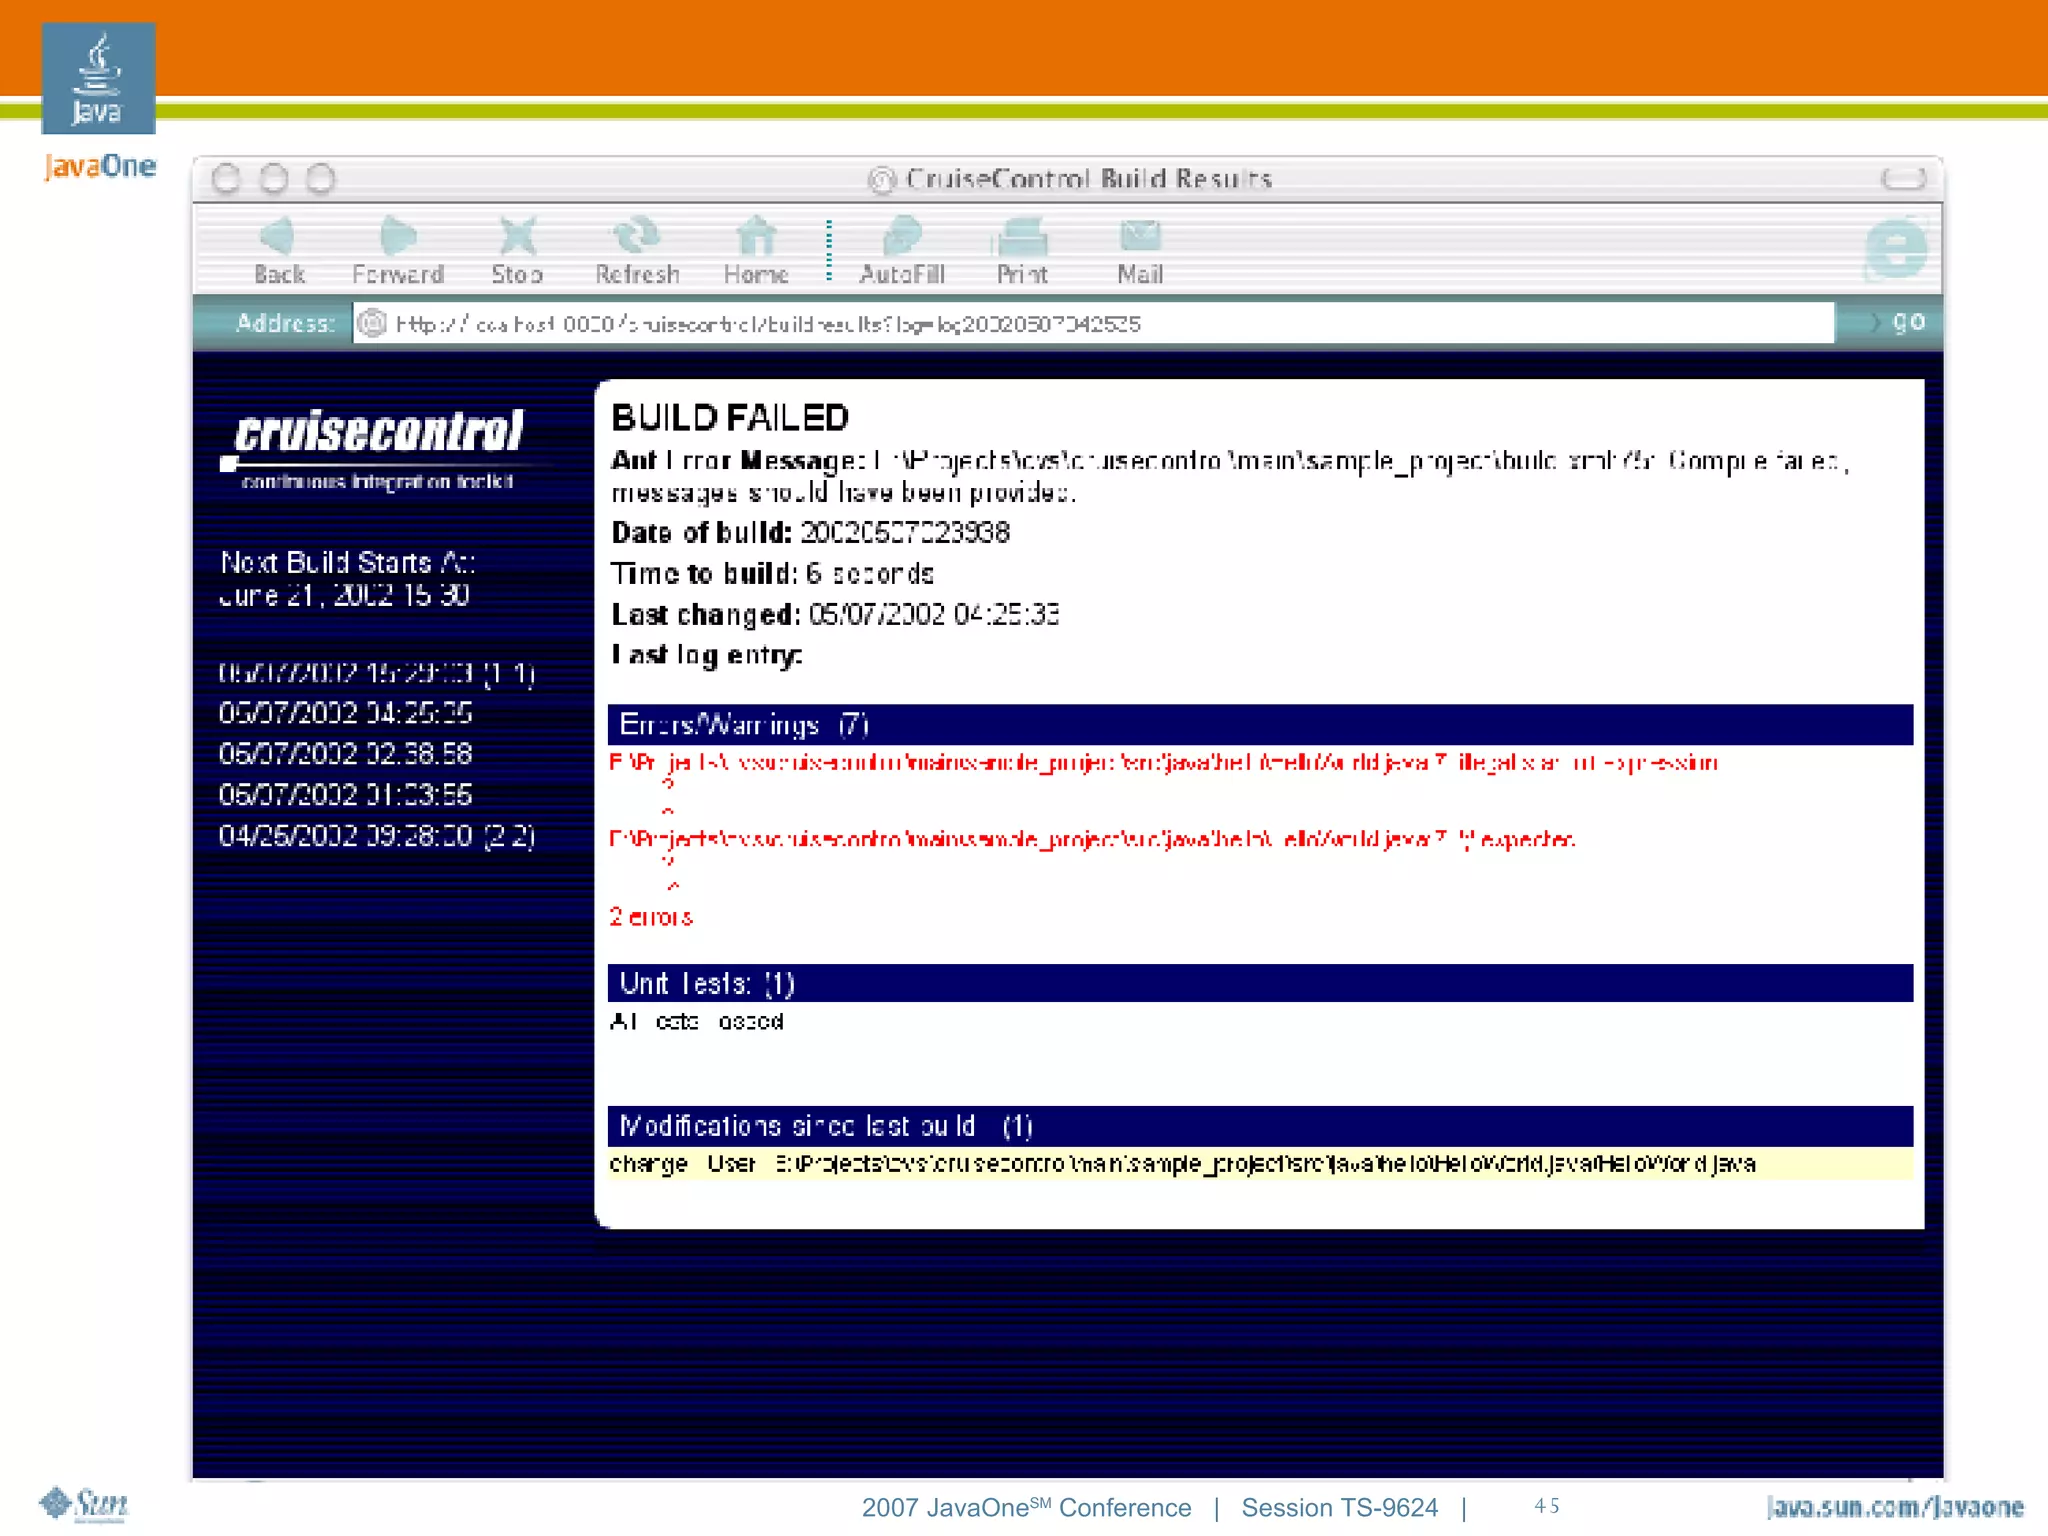Click the Stop toolbar icon
Image resolution: width=2048 pixels, height=1536 pixels.
click(517, 237)
